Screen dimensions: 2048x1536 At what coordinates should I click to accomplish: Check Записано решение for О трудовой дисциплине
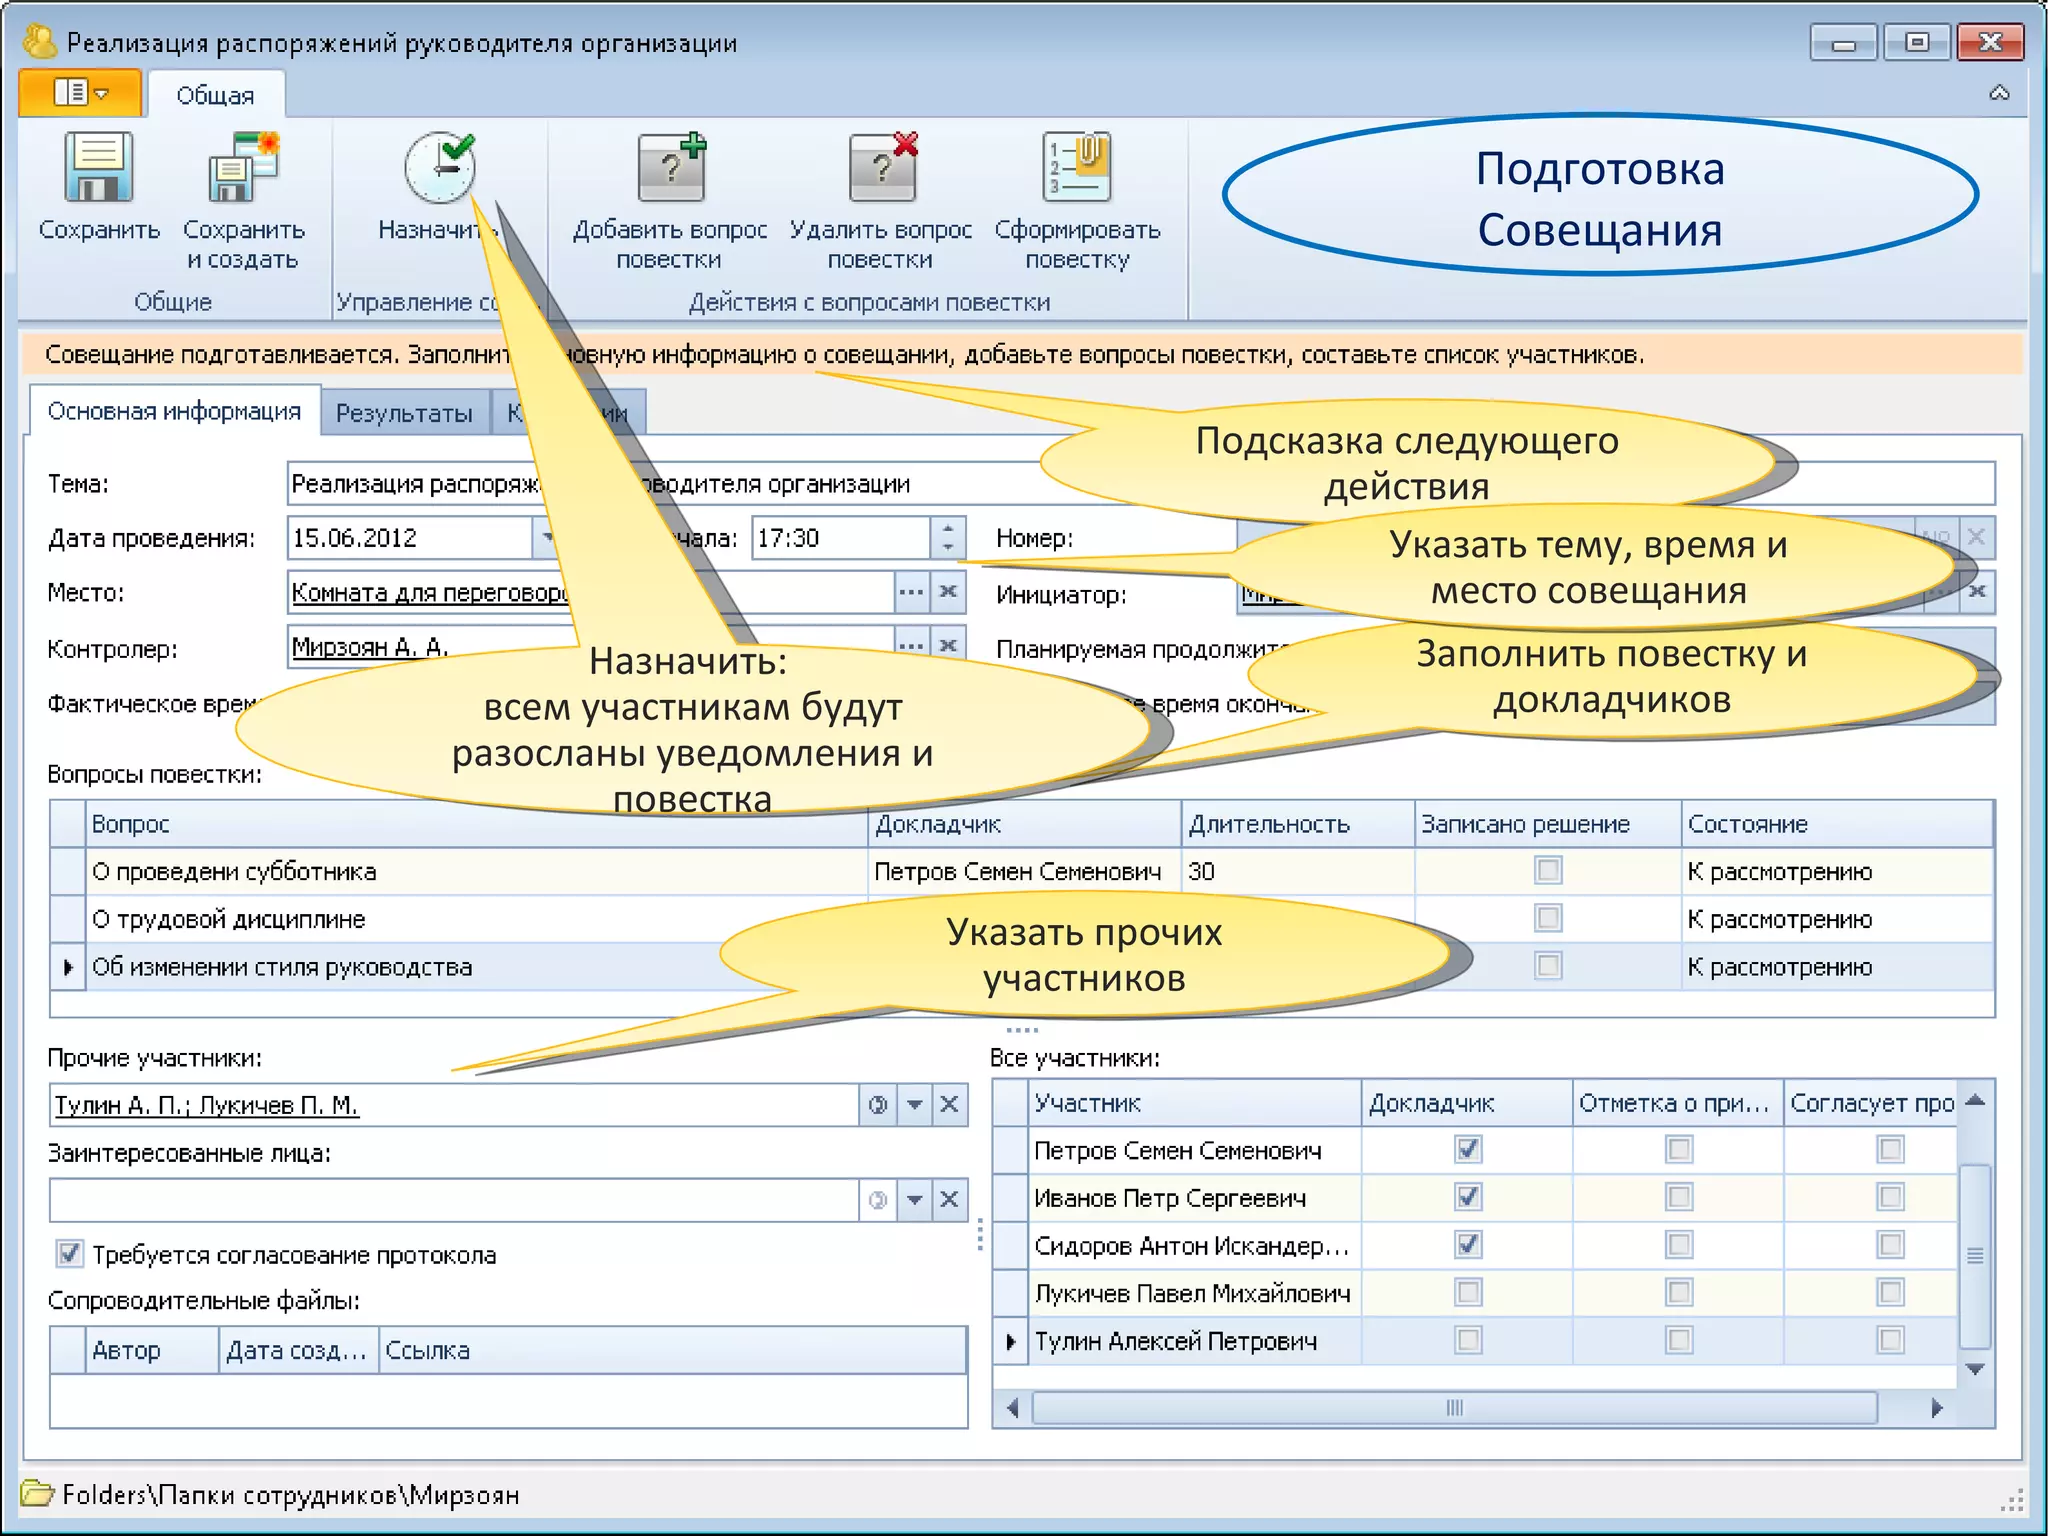[1547, 918]
